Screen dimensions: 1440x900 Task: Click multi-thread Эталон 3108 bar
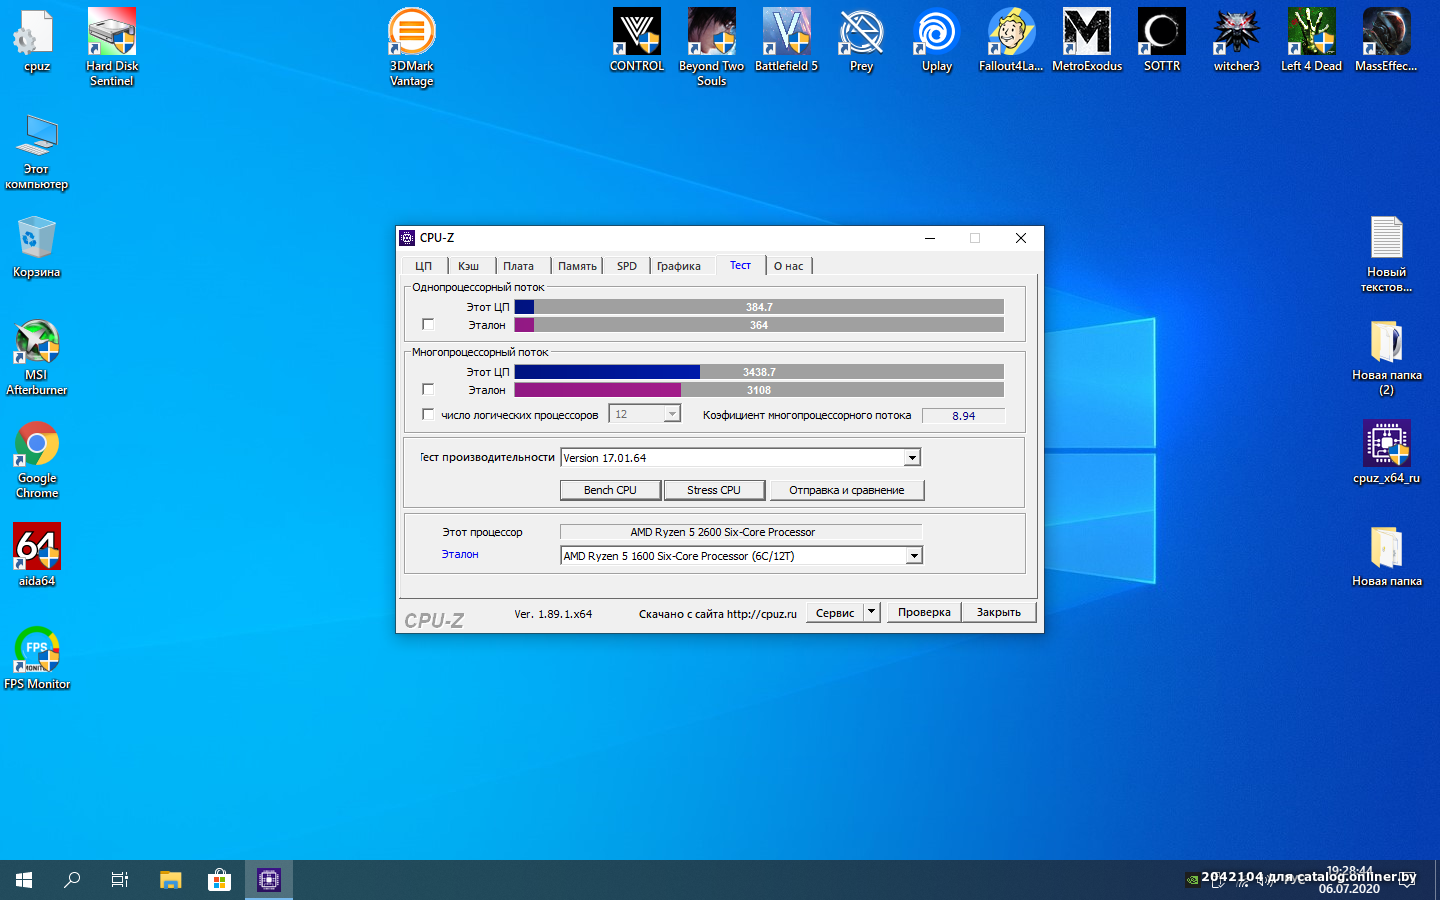coord(759,390)
